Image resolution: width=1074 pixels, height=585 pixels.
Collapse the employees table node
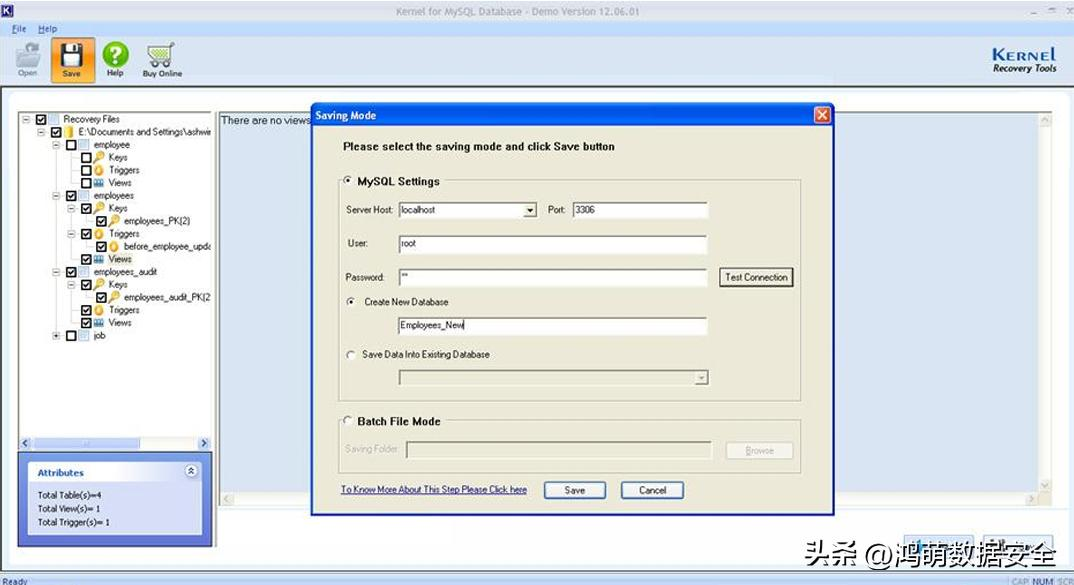56,196
